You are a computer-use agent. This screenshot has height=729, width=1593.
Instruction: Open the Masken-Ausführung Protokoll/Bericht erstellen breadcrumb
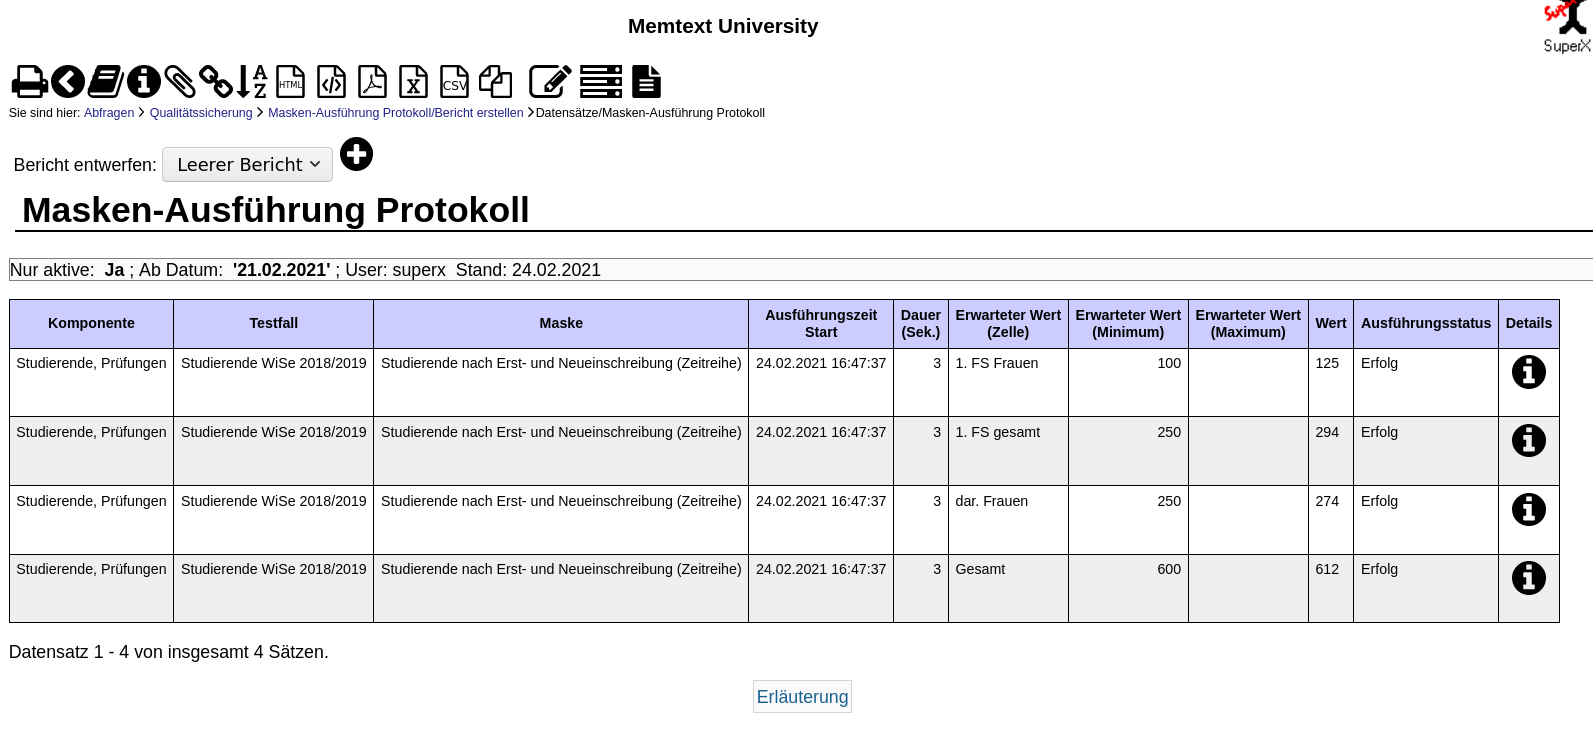[x=395, y=113]
